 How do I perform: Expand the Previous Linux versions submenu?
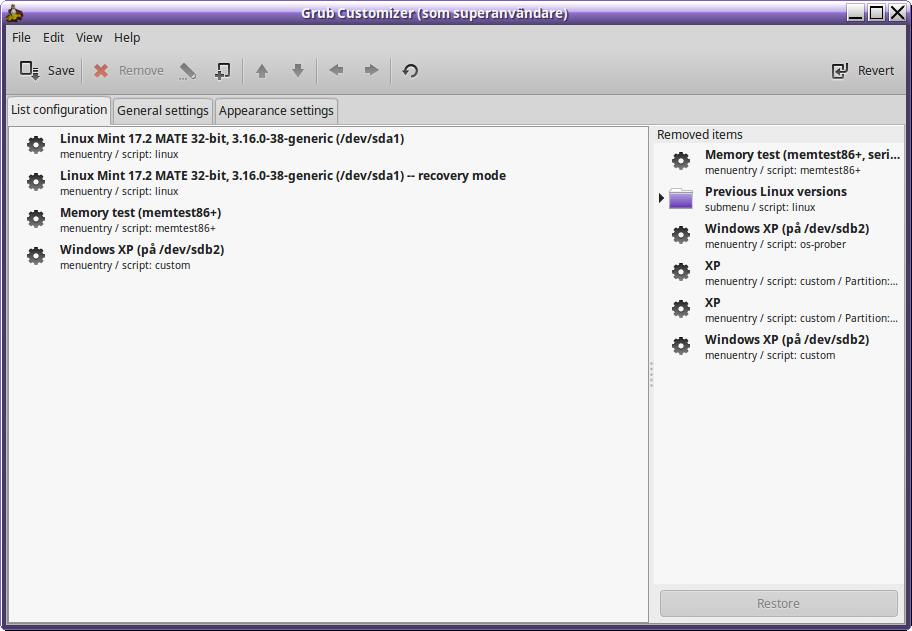(661, 198)
